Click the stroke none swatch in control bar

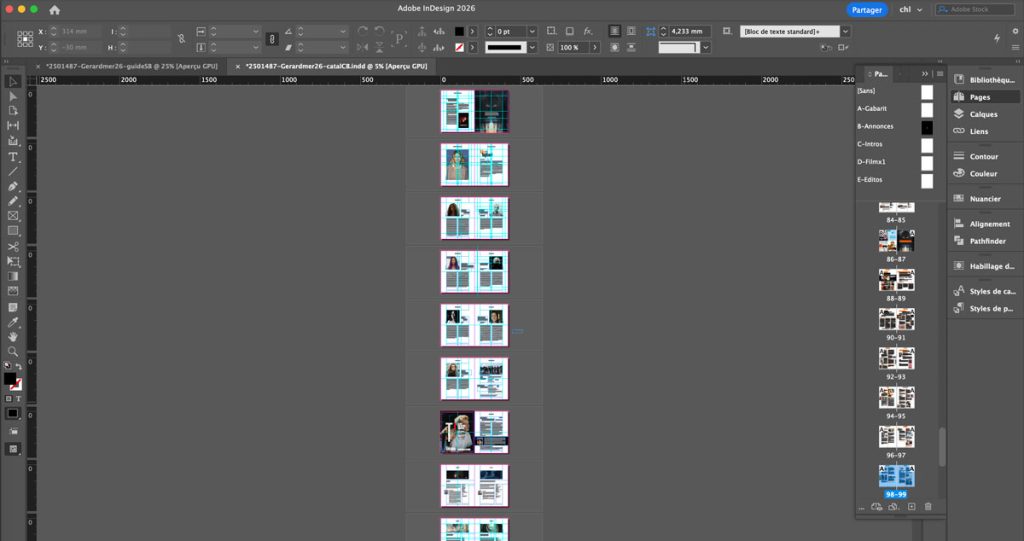(460, 47)
